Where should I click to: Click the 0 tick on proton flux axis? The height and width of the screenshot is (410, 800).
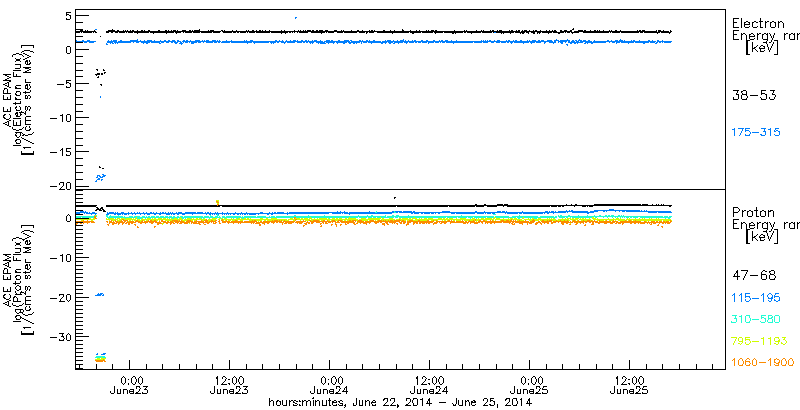[x=66, y=218]
